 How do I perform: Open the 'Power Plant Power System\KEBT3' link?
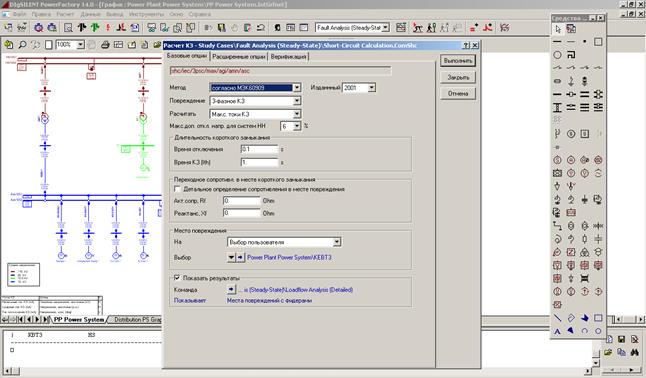[x=289, y=257]
